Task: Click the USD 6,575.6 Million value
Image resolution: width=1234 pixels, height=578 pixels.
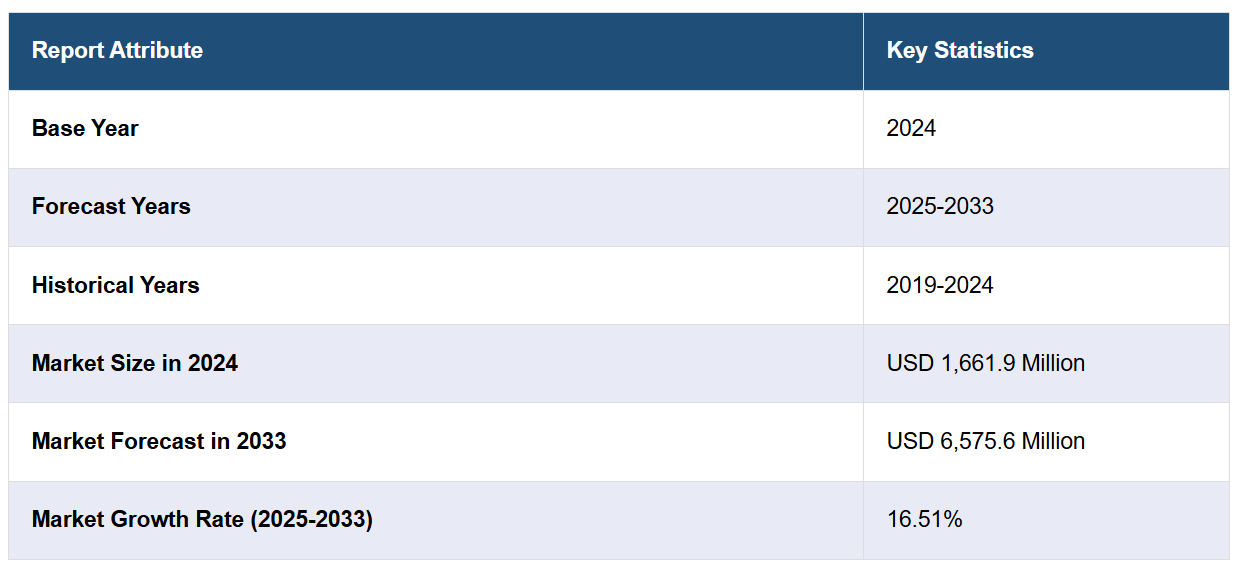Action: point(985,441)
